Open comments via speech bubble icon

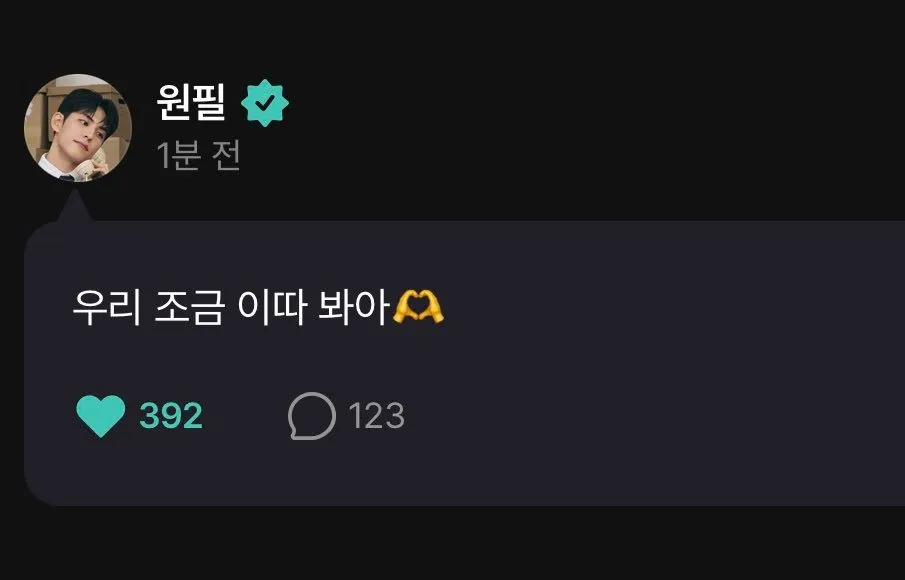tap(312, 416)
